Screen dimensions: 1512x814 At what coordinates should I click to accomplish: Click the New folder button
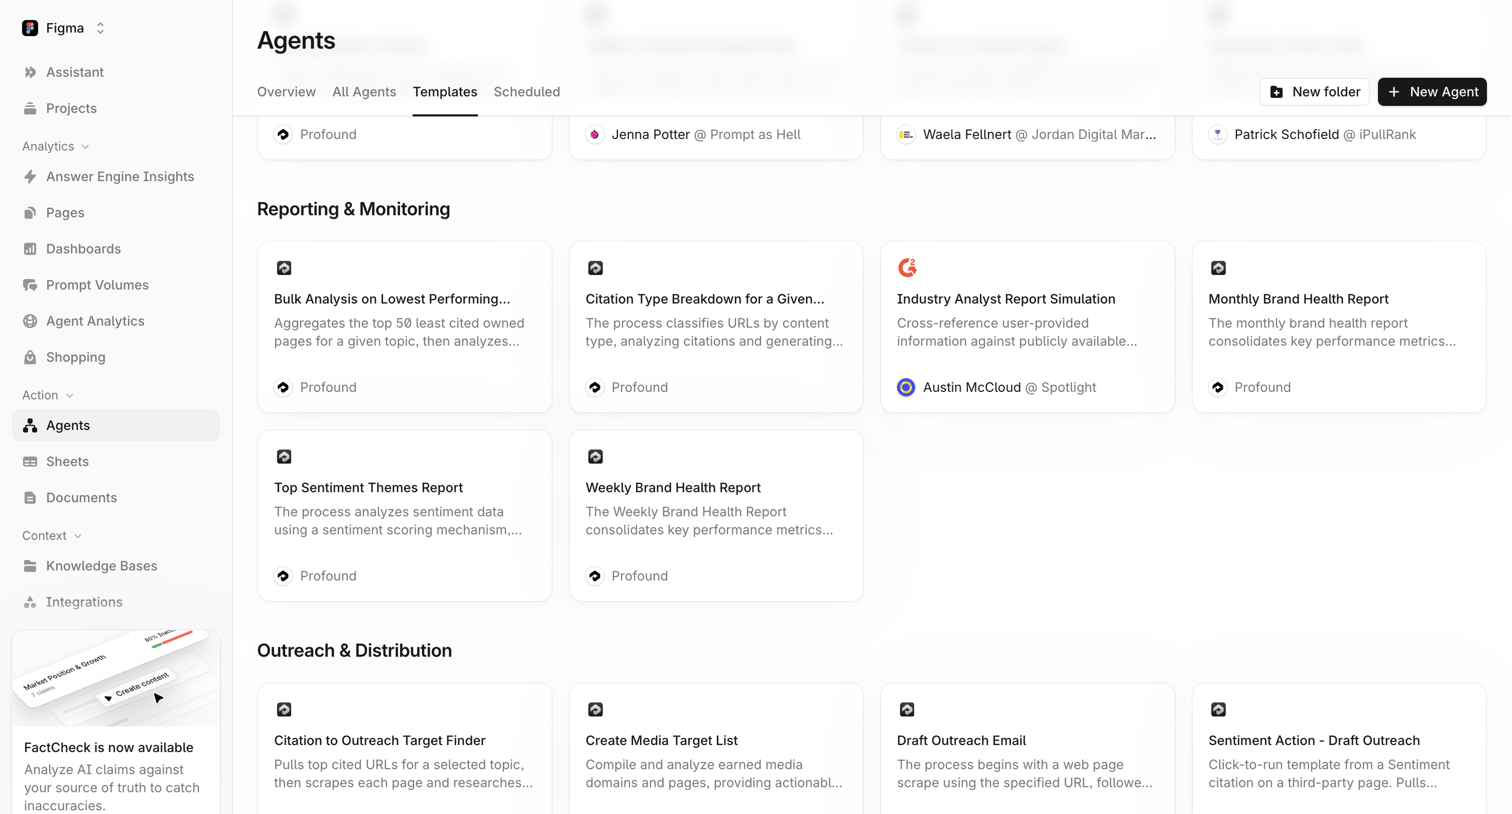point(1315,92)
